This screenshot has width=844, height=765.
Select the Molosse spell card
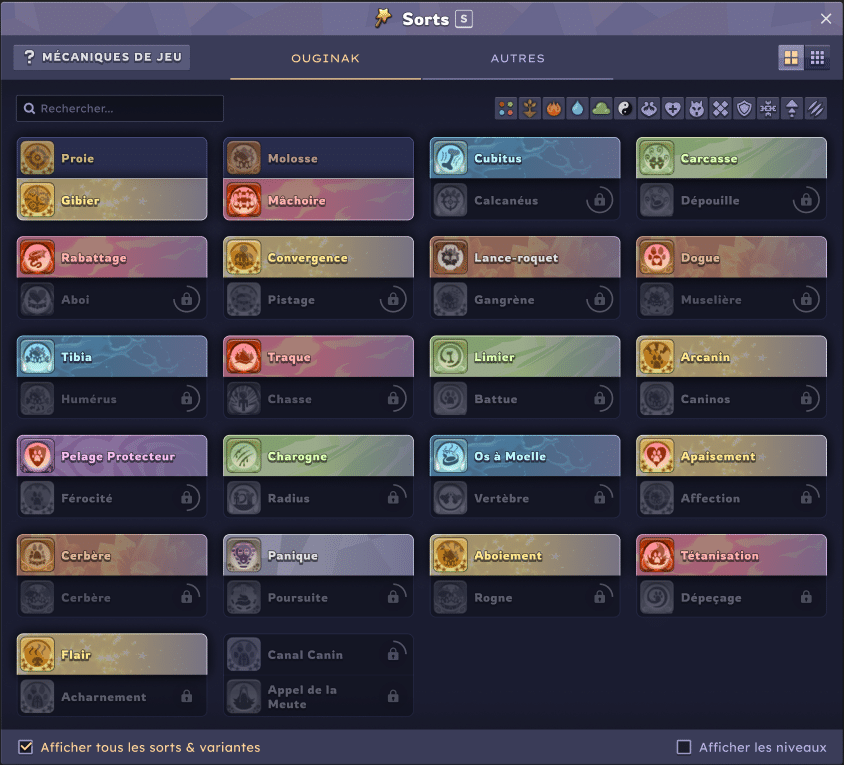pos(319,158)
